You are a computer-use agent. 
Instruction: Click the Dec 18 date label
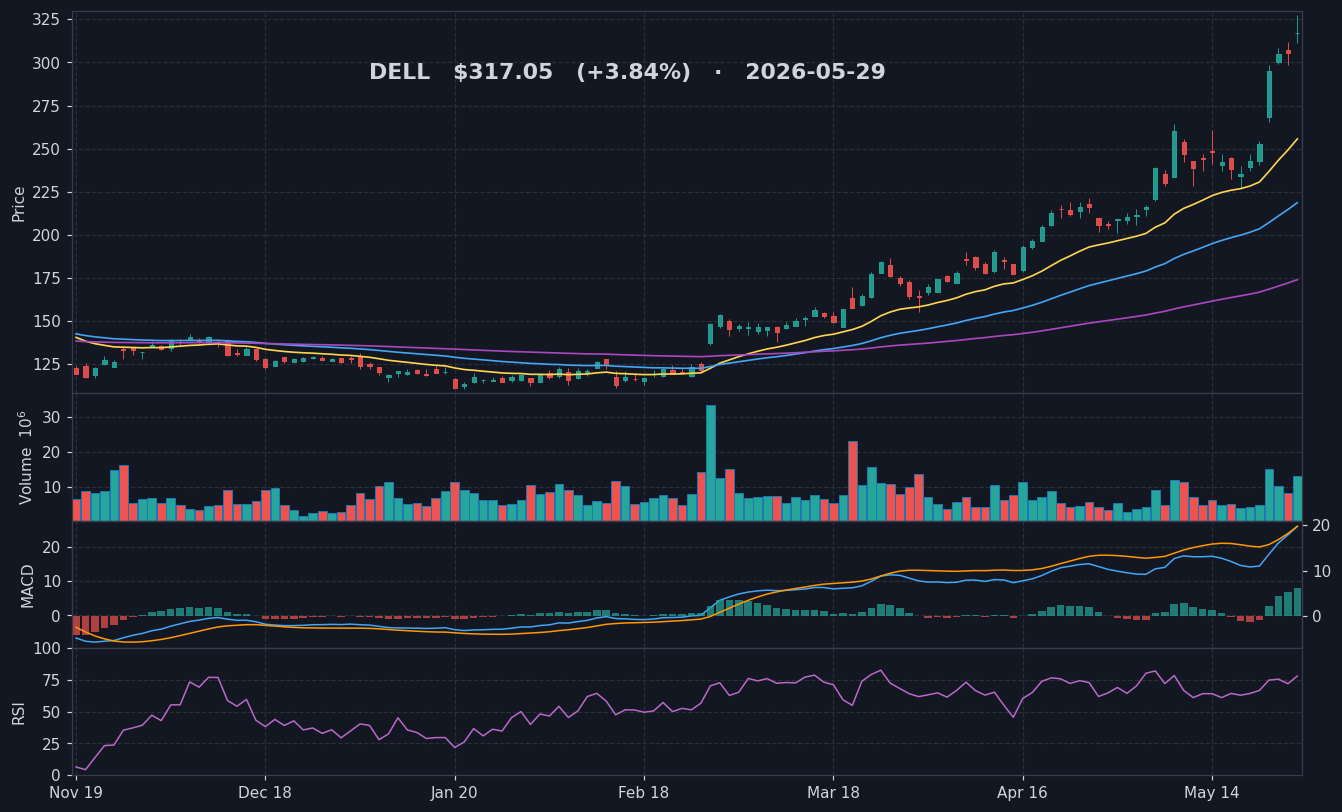[x=265, y=792]
